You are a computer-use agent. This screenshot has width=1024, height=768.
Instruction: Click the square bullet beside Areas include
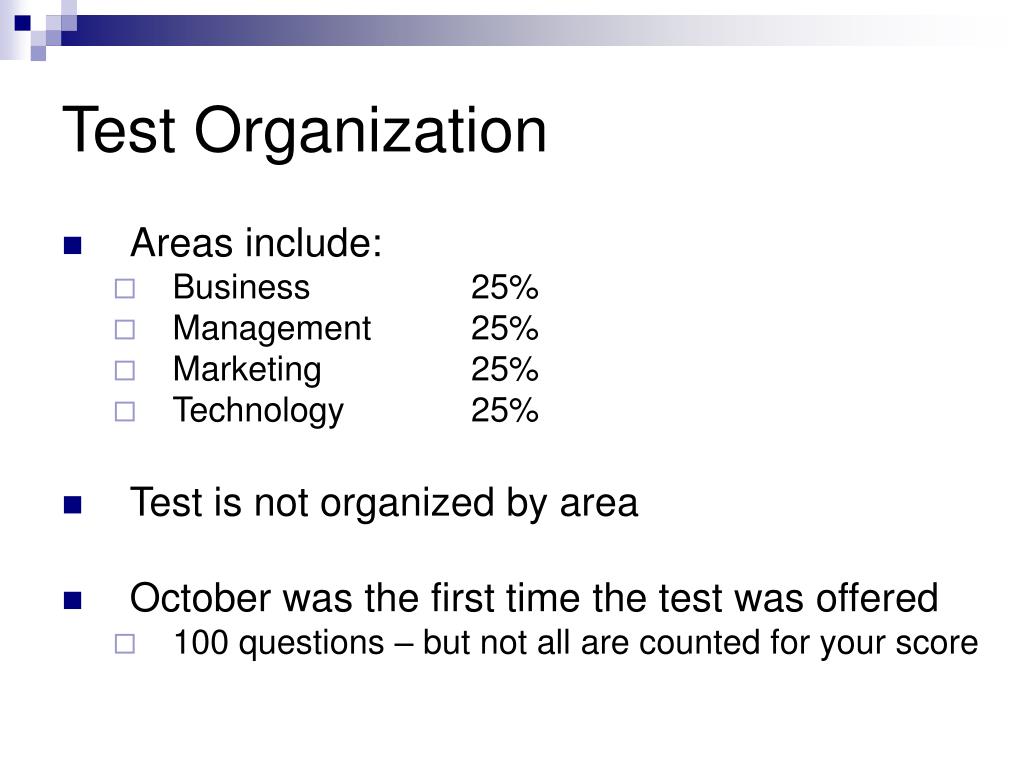72,246
